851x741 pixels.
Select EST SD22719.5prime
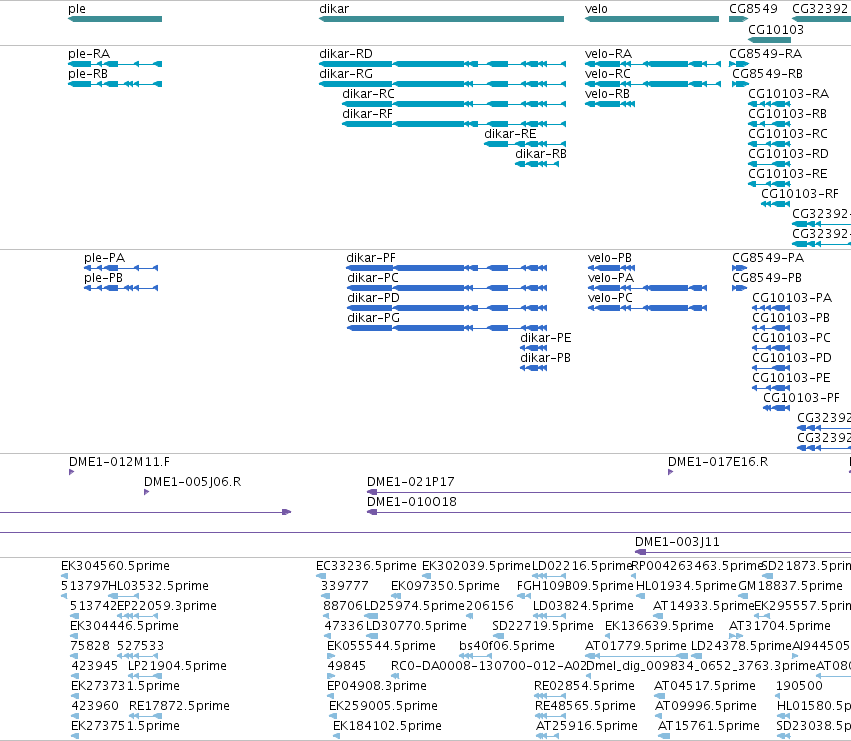point(497,636)
